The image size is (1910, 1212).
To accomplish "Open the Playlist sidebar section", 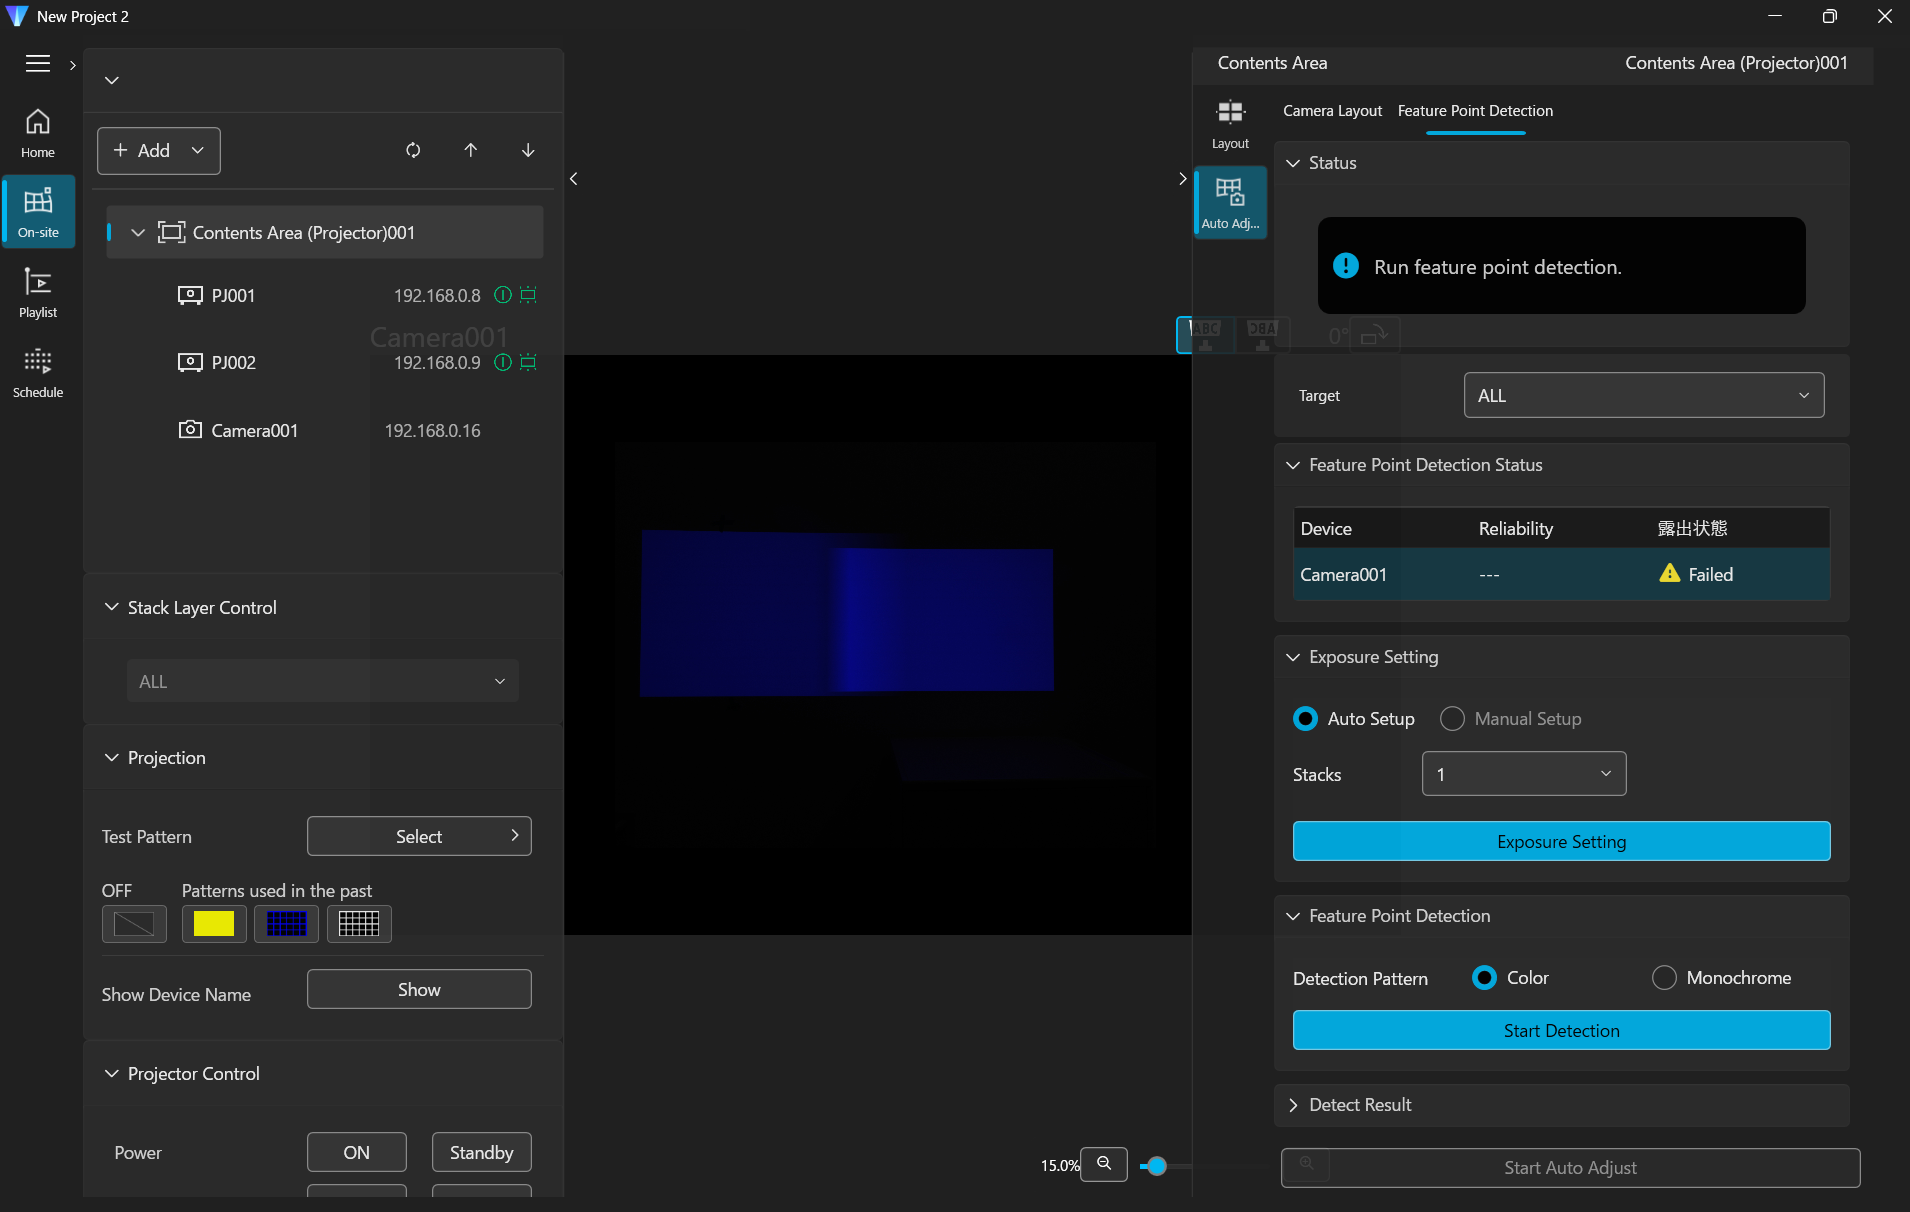I will 38,293.
